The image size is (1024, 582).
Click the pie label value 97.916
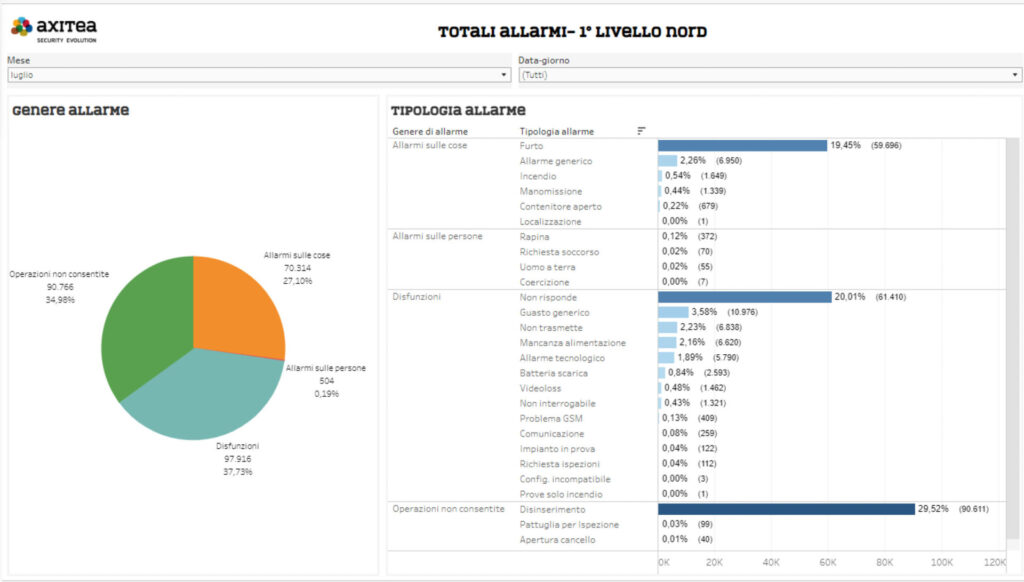coord(237,459)
